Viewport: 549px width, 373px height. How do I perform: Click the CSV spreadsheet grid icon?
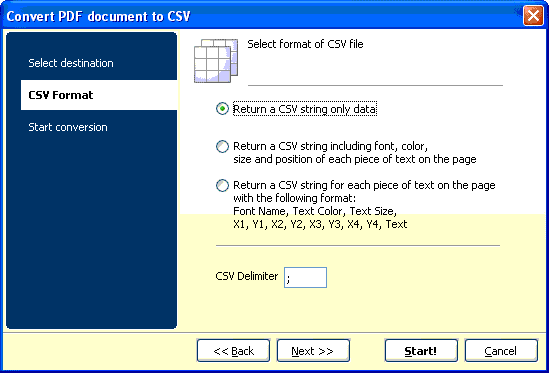coord(216,61)
